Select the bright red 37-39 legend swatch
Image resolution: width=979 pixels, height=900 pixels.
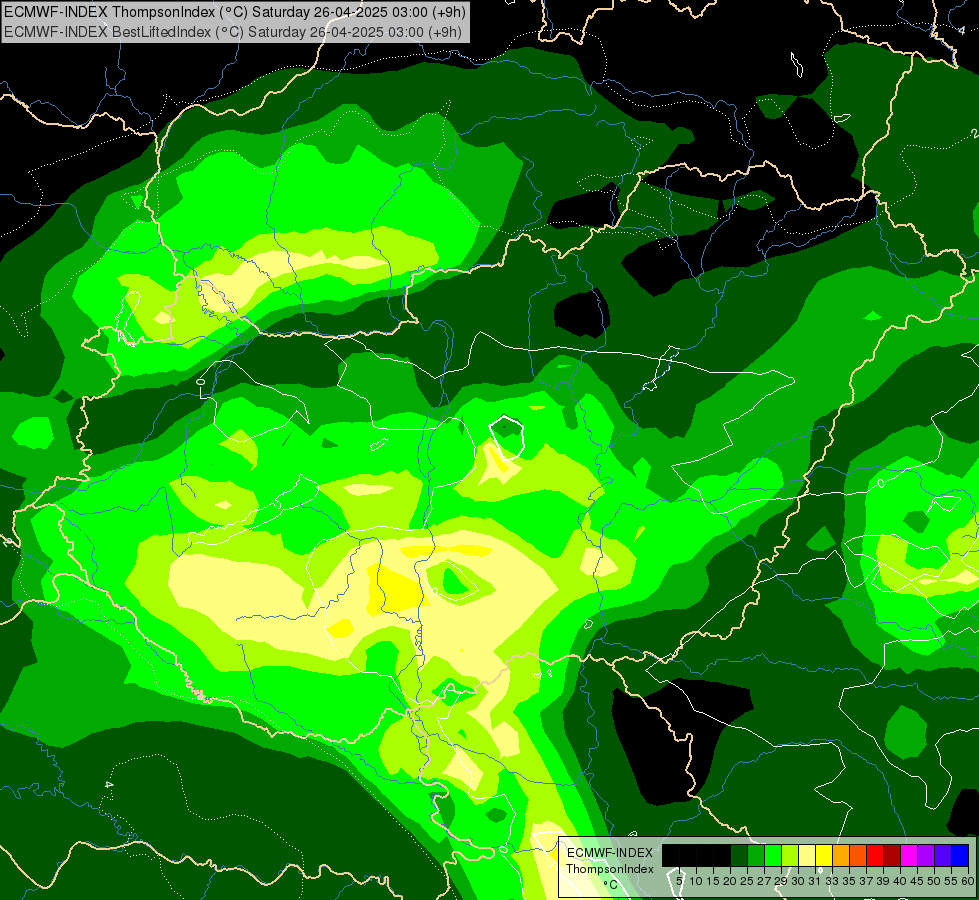875,856
